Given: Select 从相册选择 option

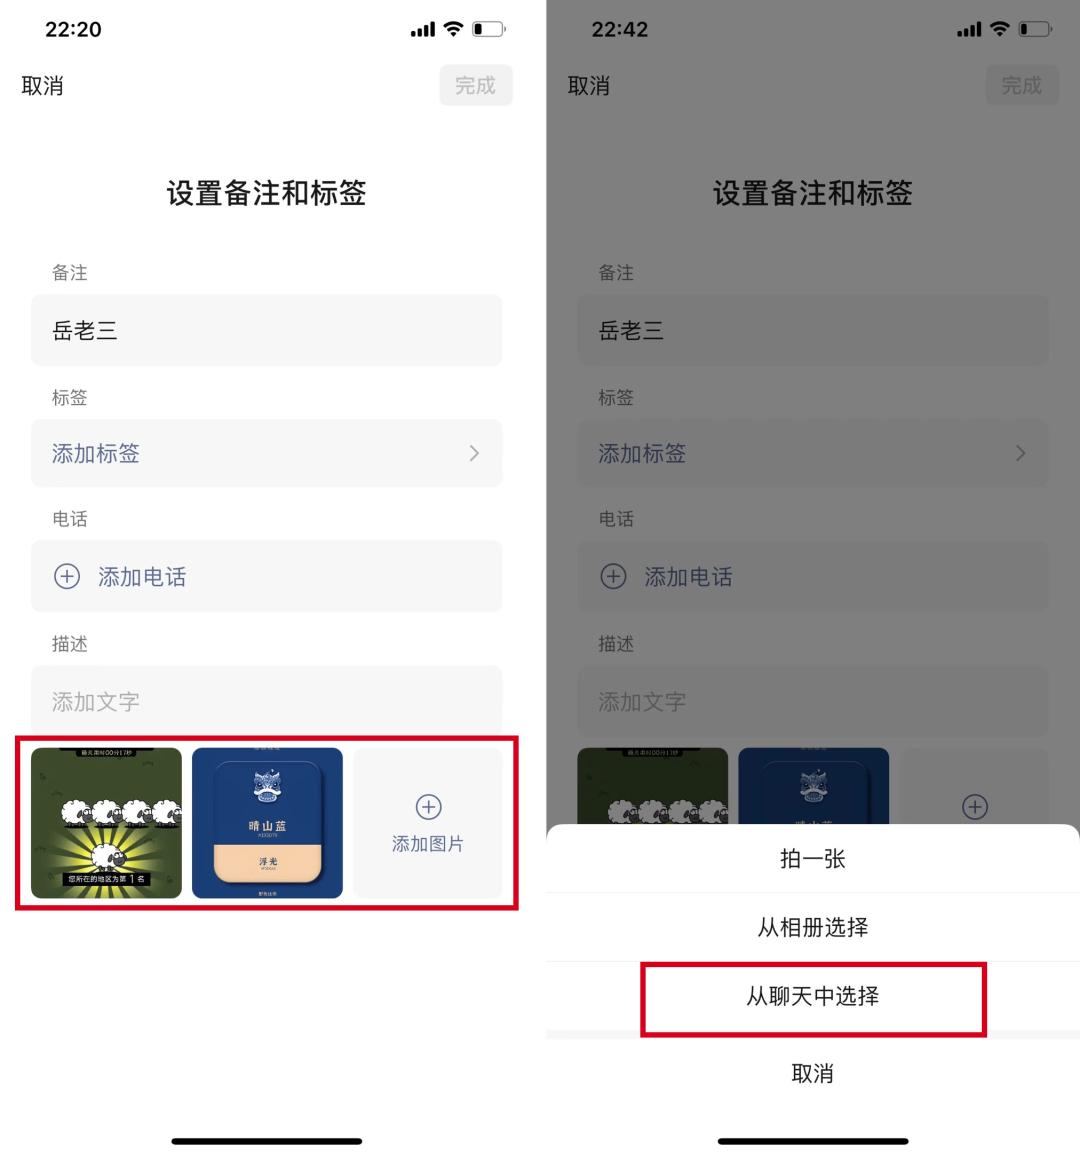Looking at the screenshot, I should coord(813,927).
